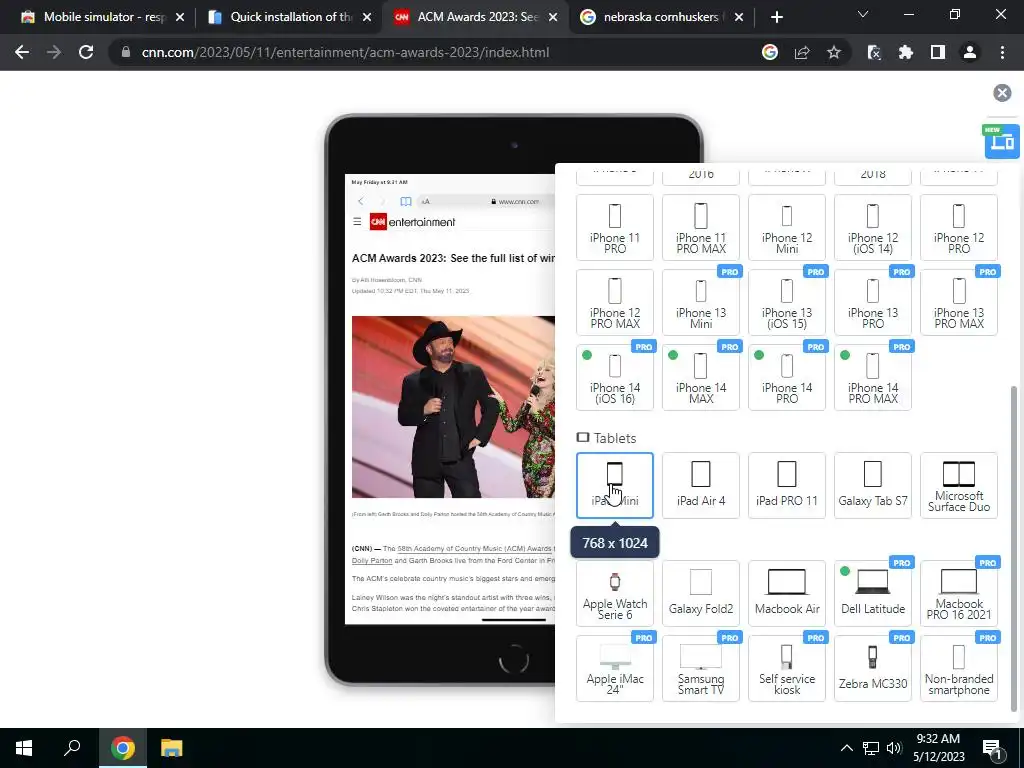Switch to the Quick installation tab
The image size is (1024, 768).
289,17
